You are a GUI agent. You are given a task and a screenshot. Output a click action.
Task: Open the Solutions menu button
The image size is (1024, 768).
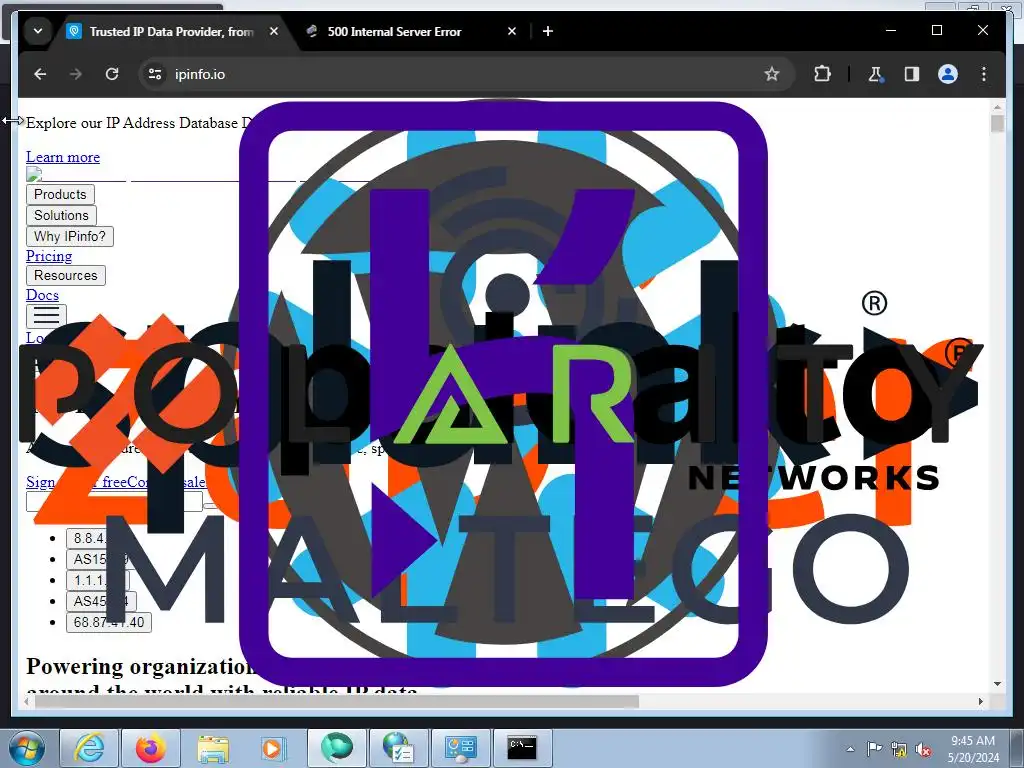(x=61, y=216)
